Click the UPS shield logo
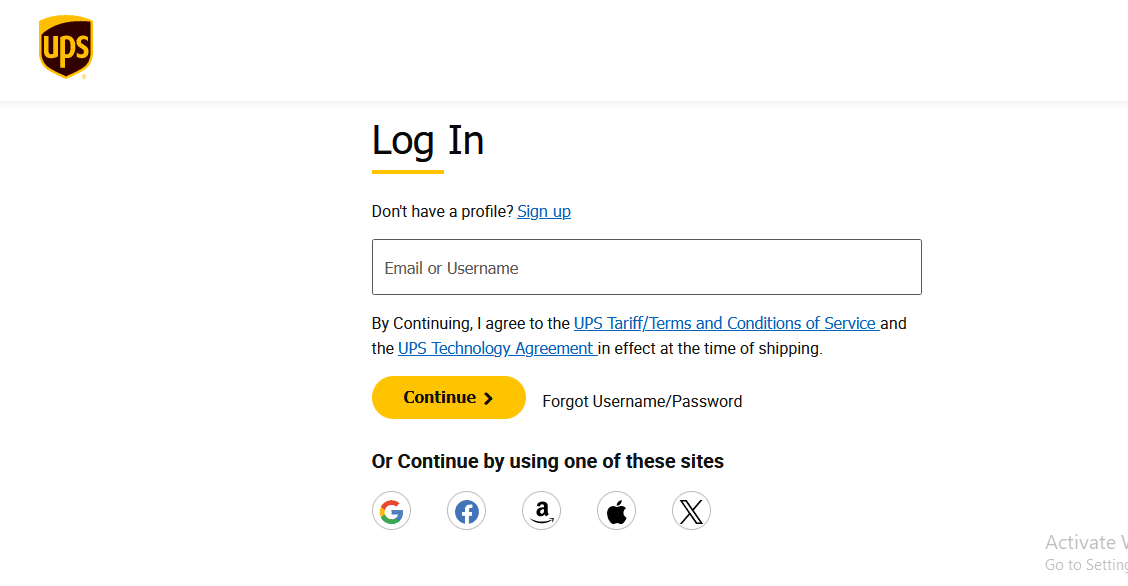Screen dimensions: 1128x586 [x=66, y=47]
